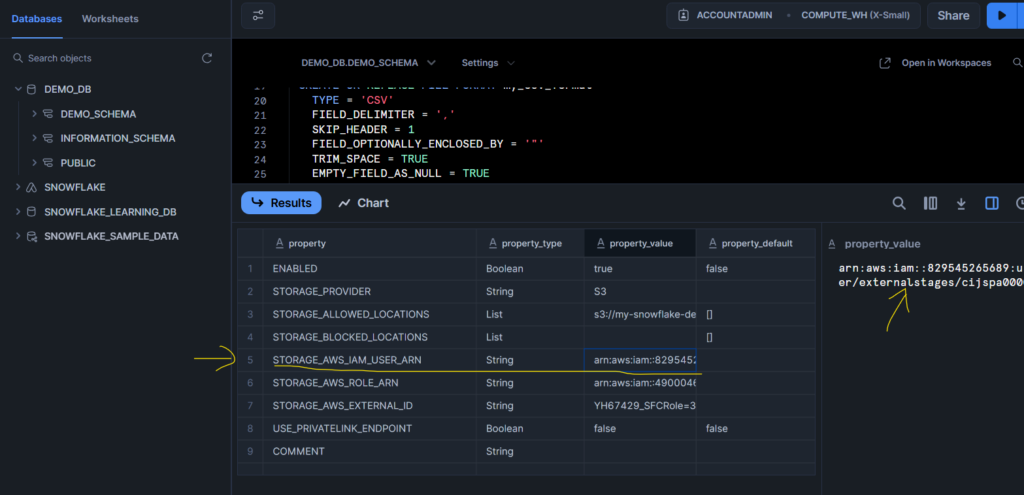Open the Settings dropdown
1024x495 pixels.
coord(488,63)
